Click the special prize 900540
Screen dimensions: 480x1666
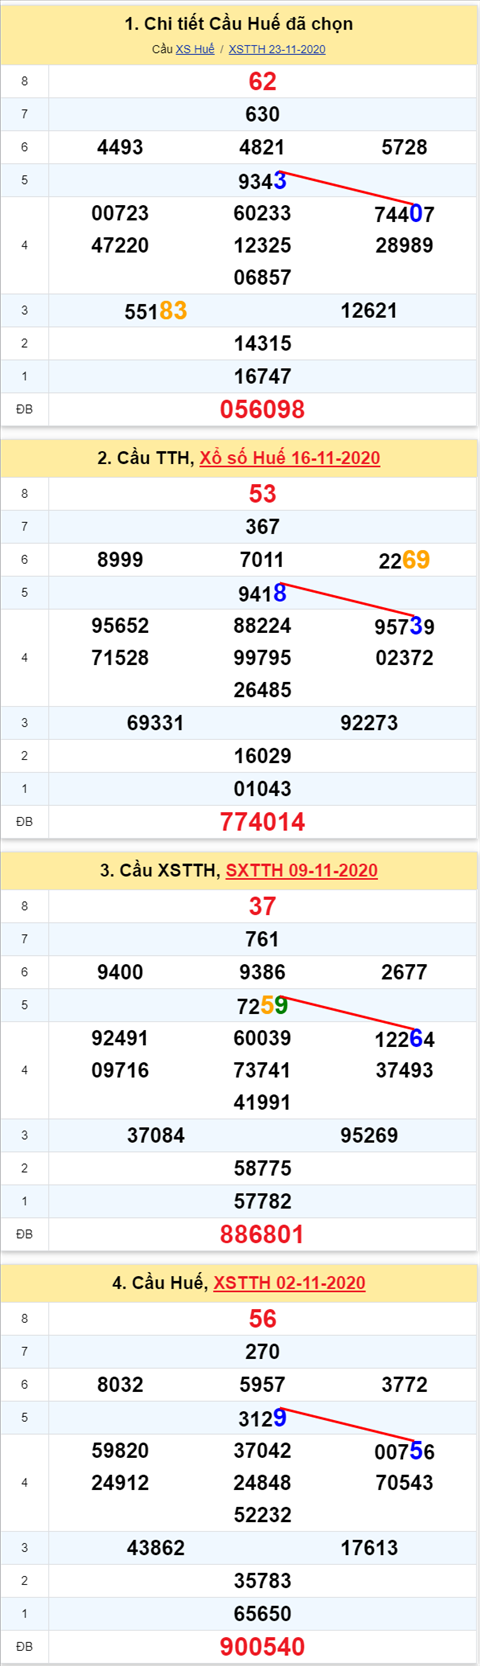click(x=262, y=1647)
